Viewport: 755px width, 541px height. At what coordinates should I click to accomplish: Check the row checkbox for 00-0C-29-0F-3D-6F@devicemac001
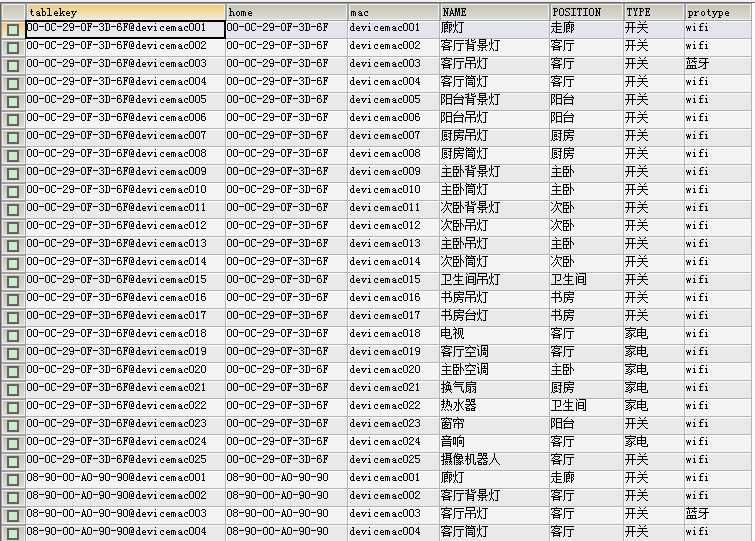tap(13, 30)
